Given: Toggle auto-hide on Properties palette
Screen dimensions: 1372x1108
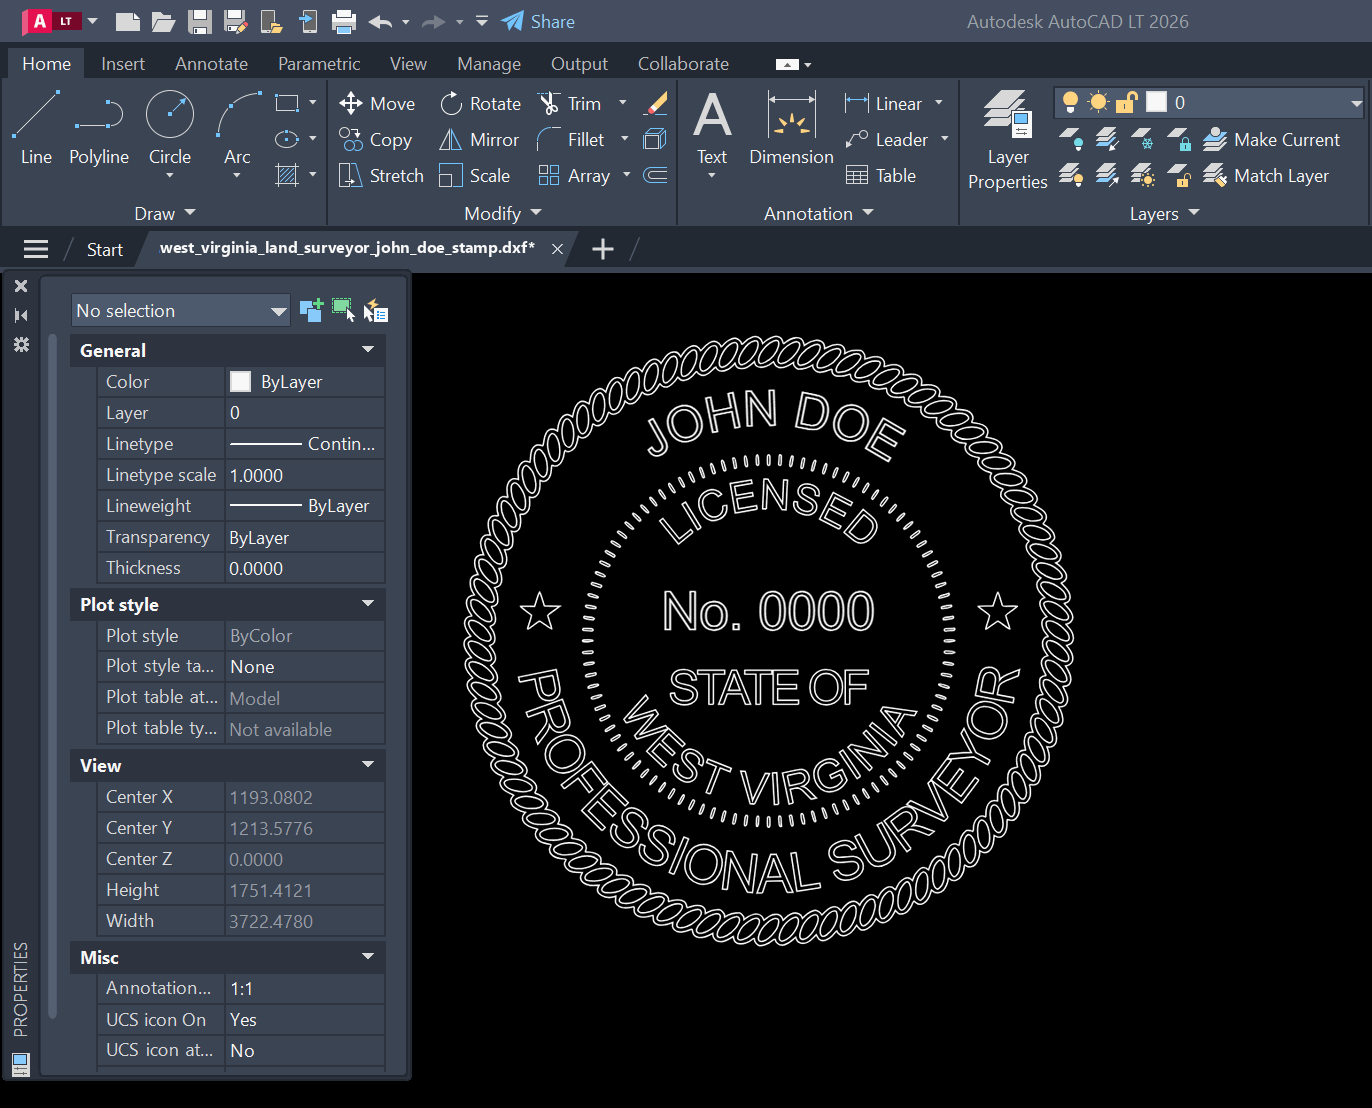Looking at the screenshot, I should coord(20,315).
